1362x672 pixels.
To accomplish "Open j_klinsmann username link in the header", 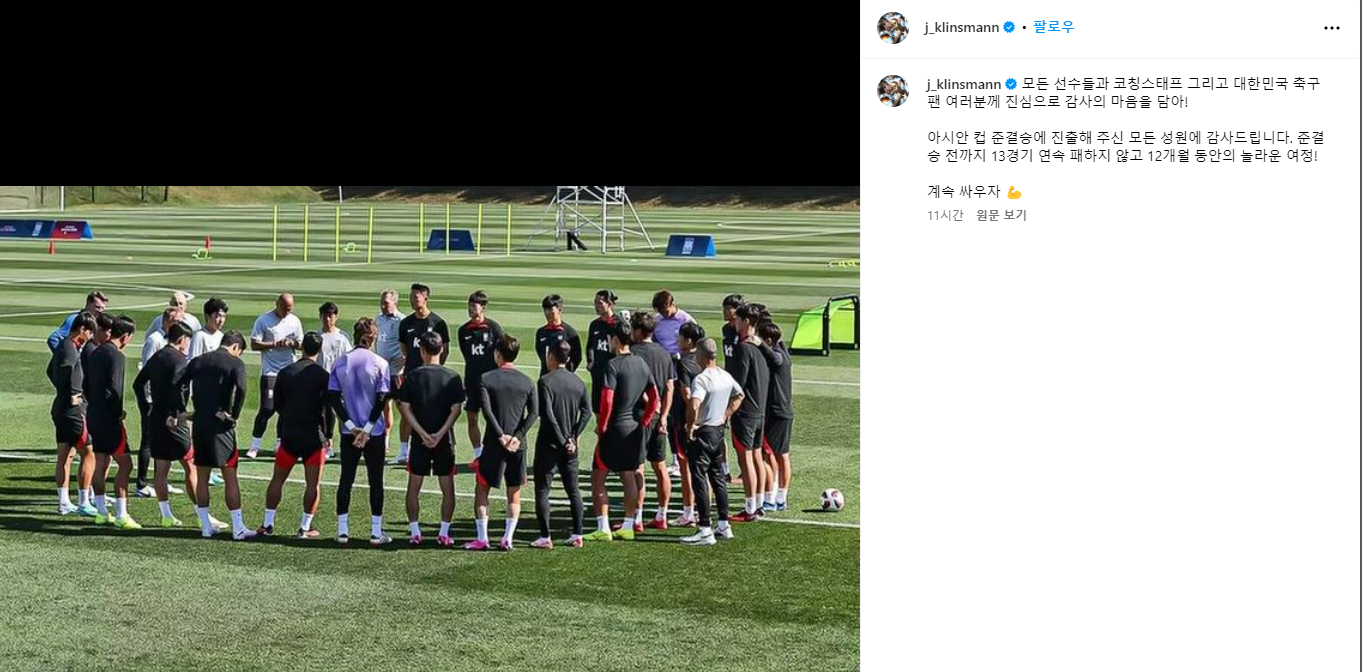I will (961, 28).
